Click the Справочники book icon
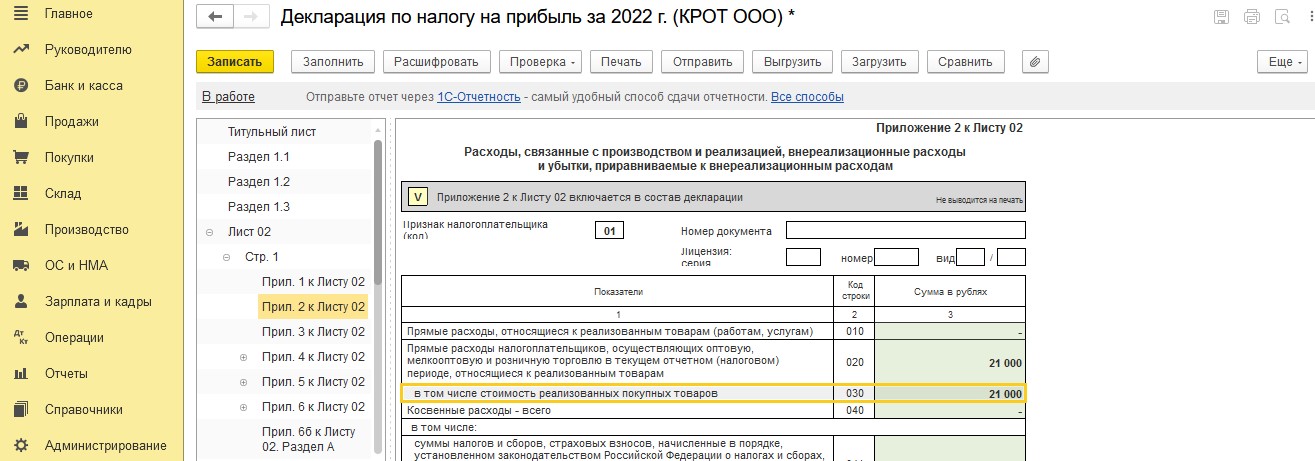This screenshot has width=1315, height=461. pos(20,409)
